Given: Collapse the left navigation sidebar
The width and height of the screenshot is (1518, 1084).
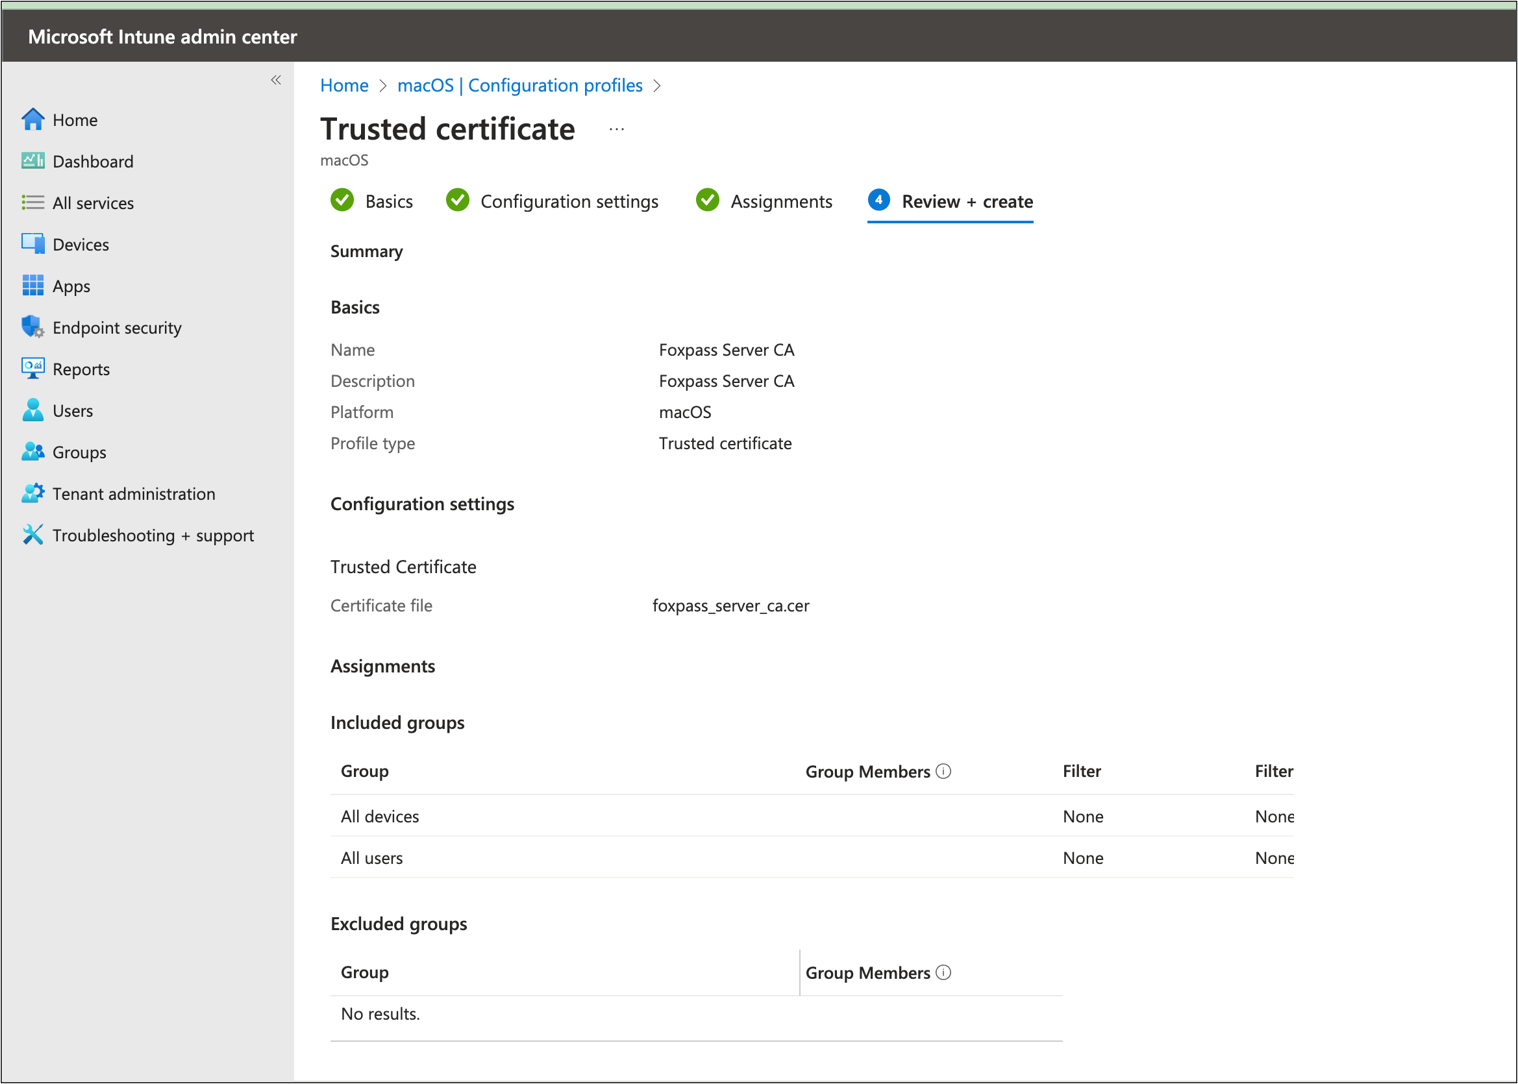Looking at the screenshot, I should pos(276,80).
